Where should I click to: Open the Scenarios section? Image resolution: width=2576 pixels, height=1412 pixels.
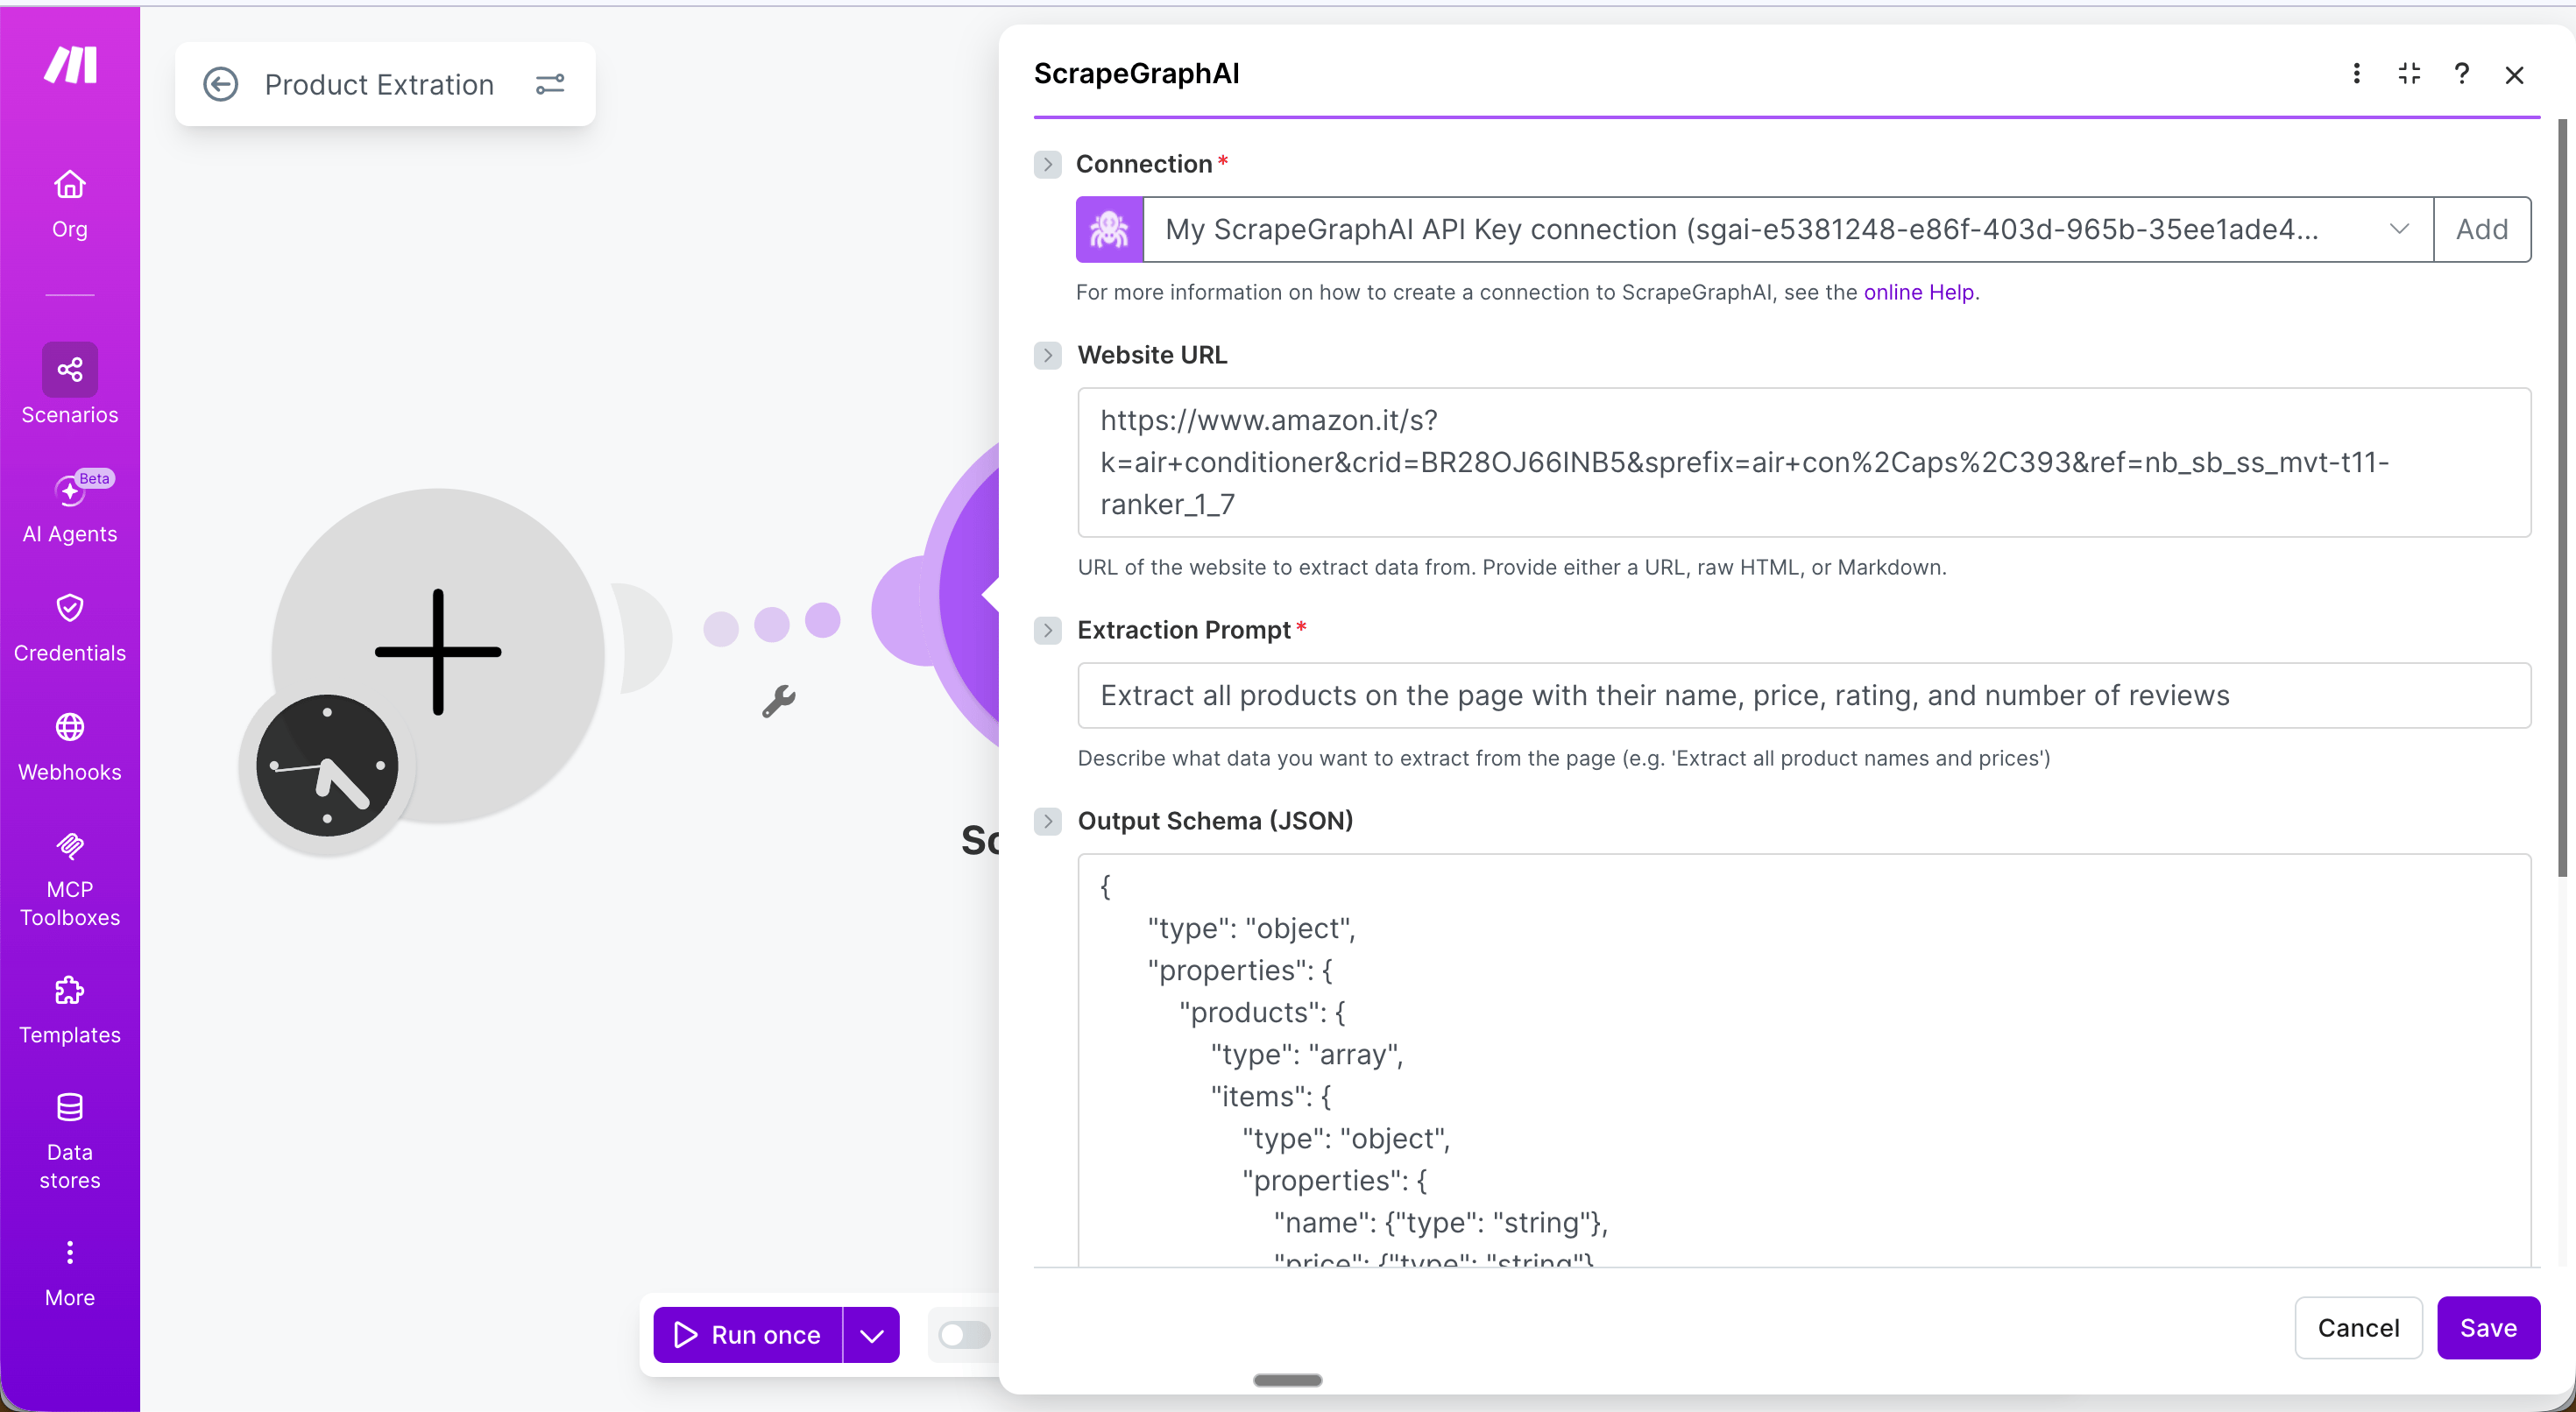70,385
